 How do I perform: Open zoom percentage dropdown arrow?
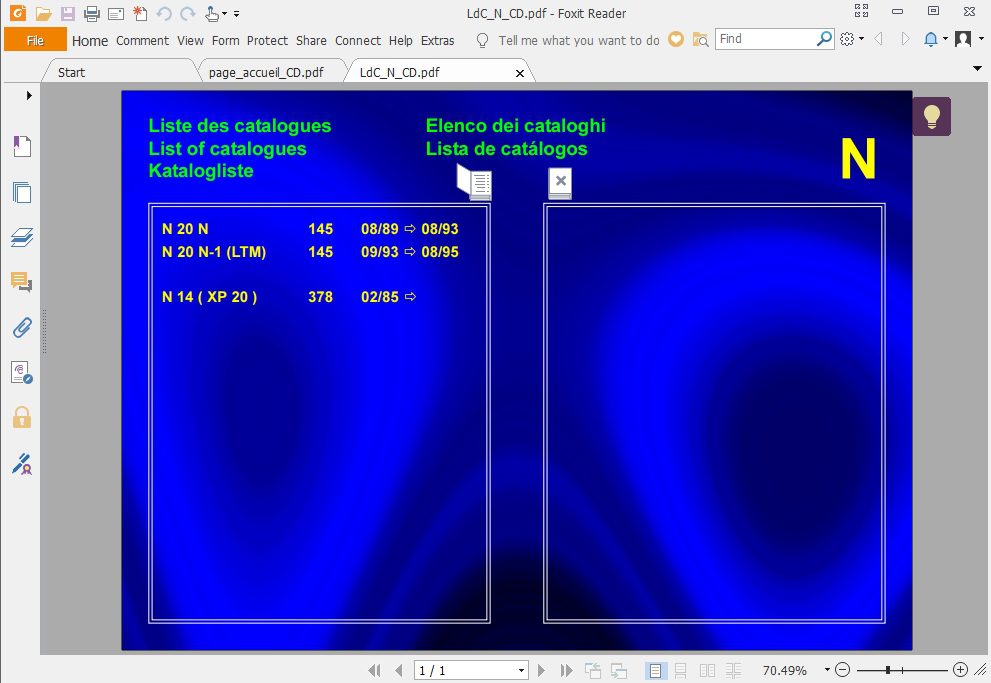[x=827, y=670]
